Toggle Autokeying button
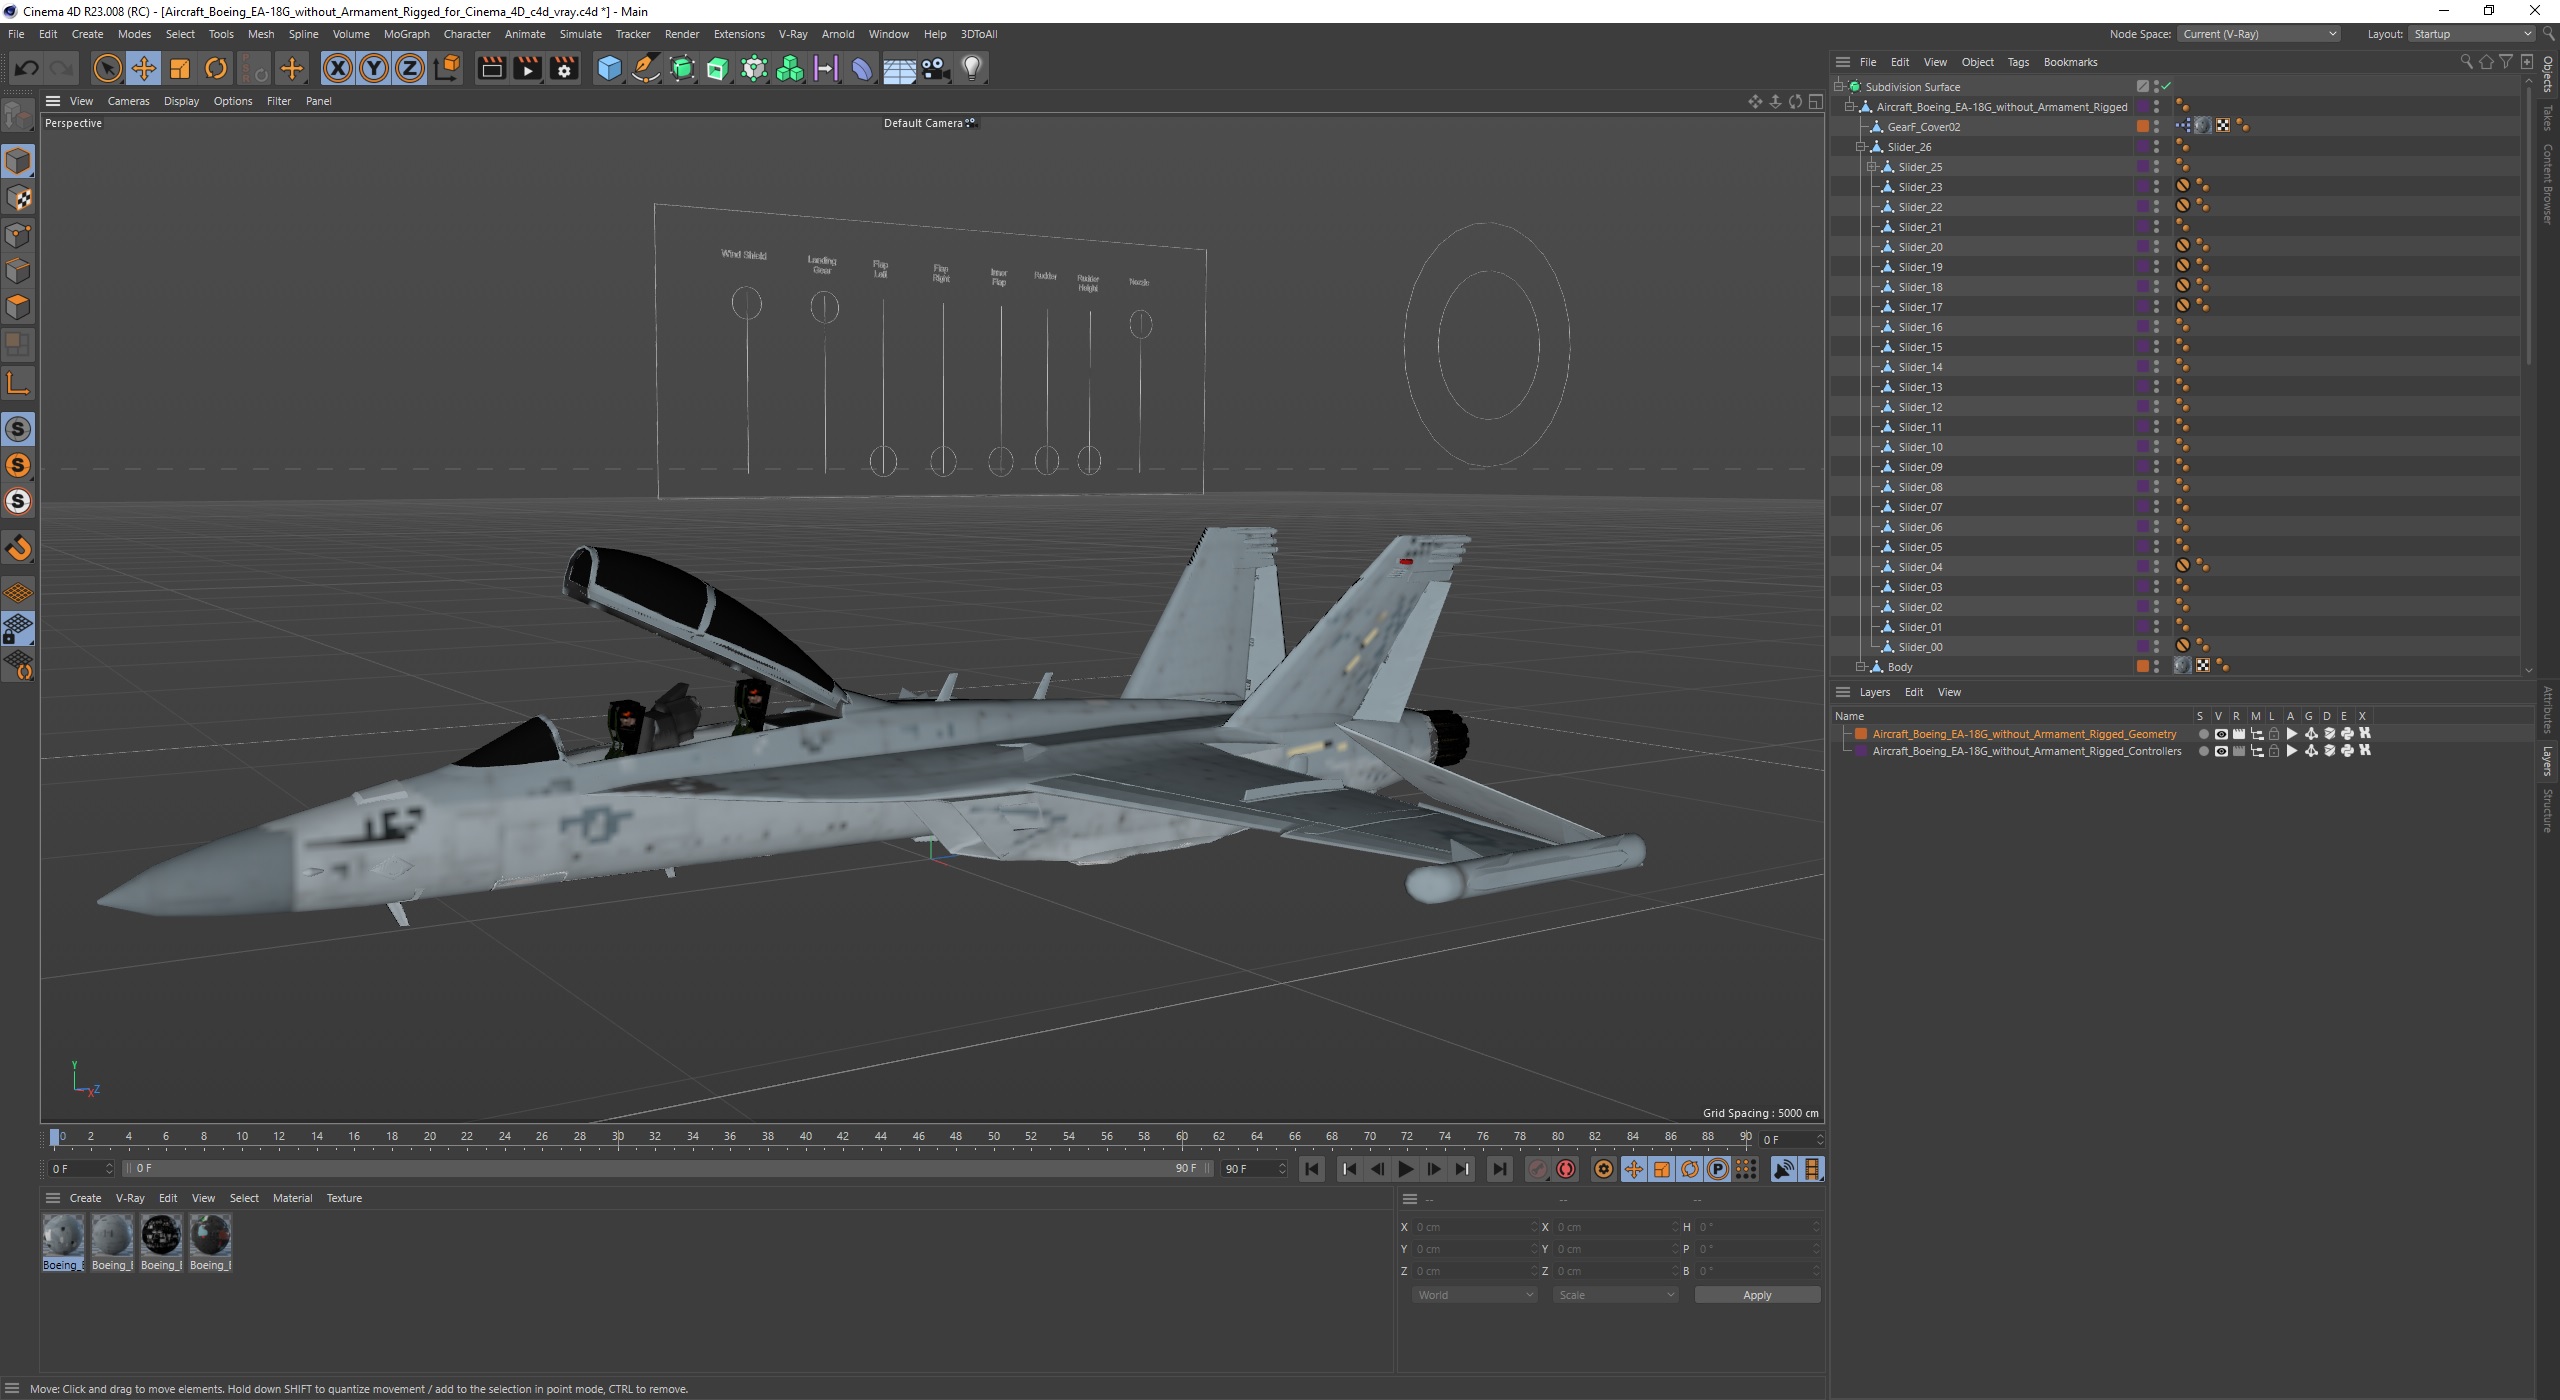 tap(1566, 1169)
